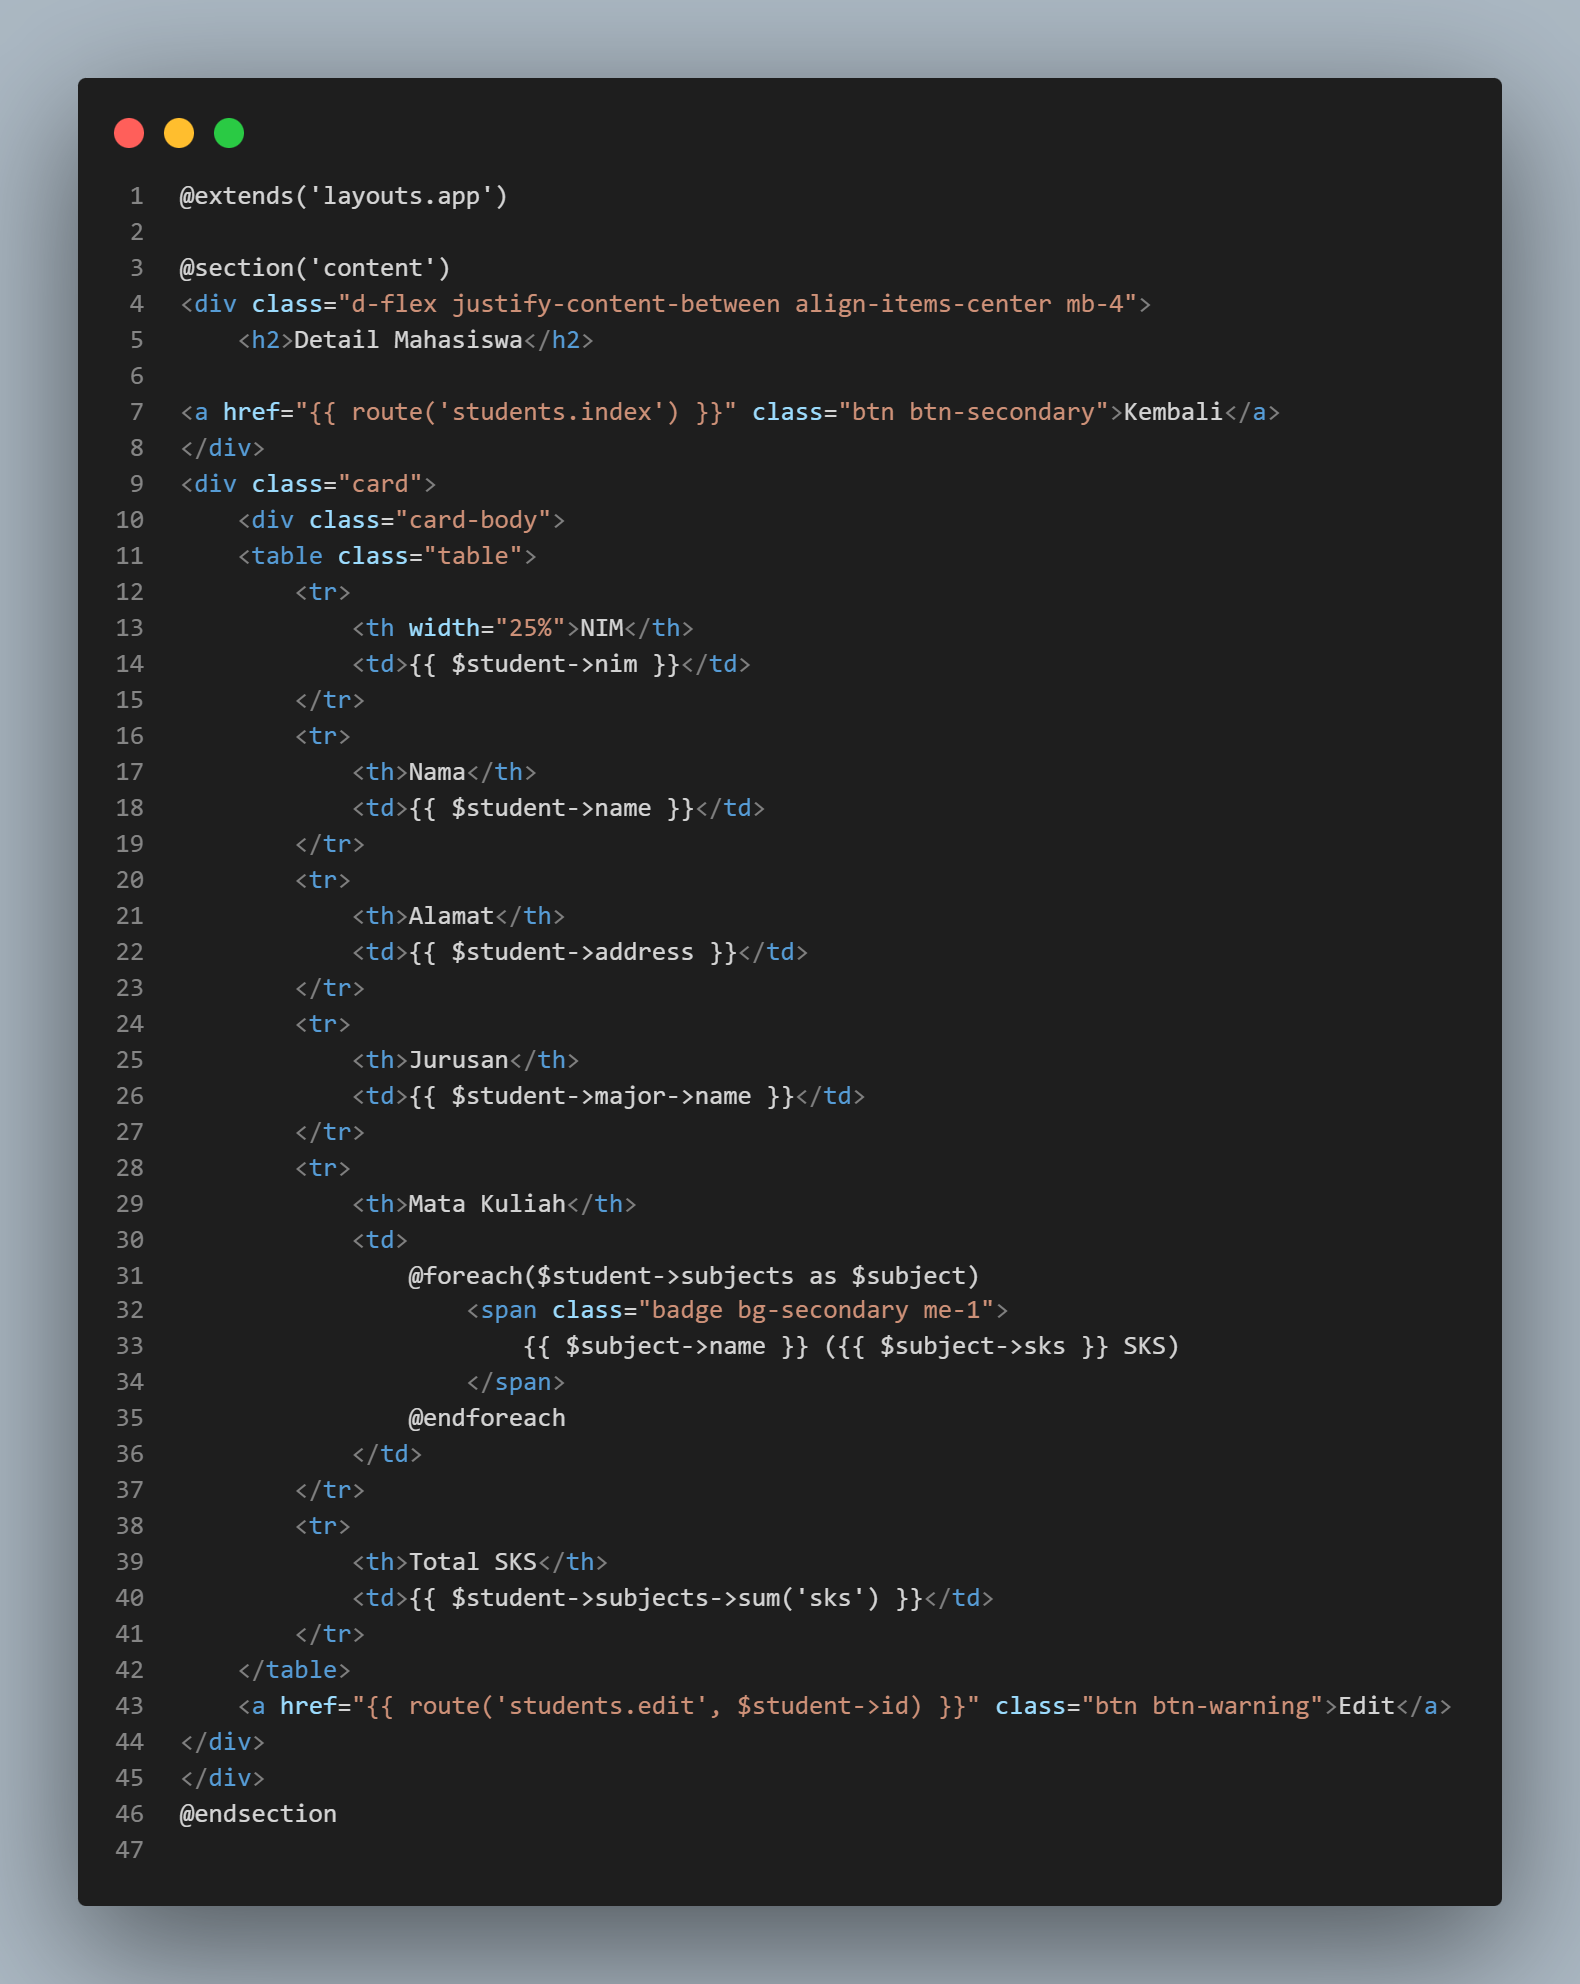Click the red close dot
The image size is (1580, 1984).
pos(129,133)
